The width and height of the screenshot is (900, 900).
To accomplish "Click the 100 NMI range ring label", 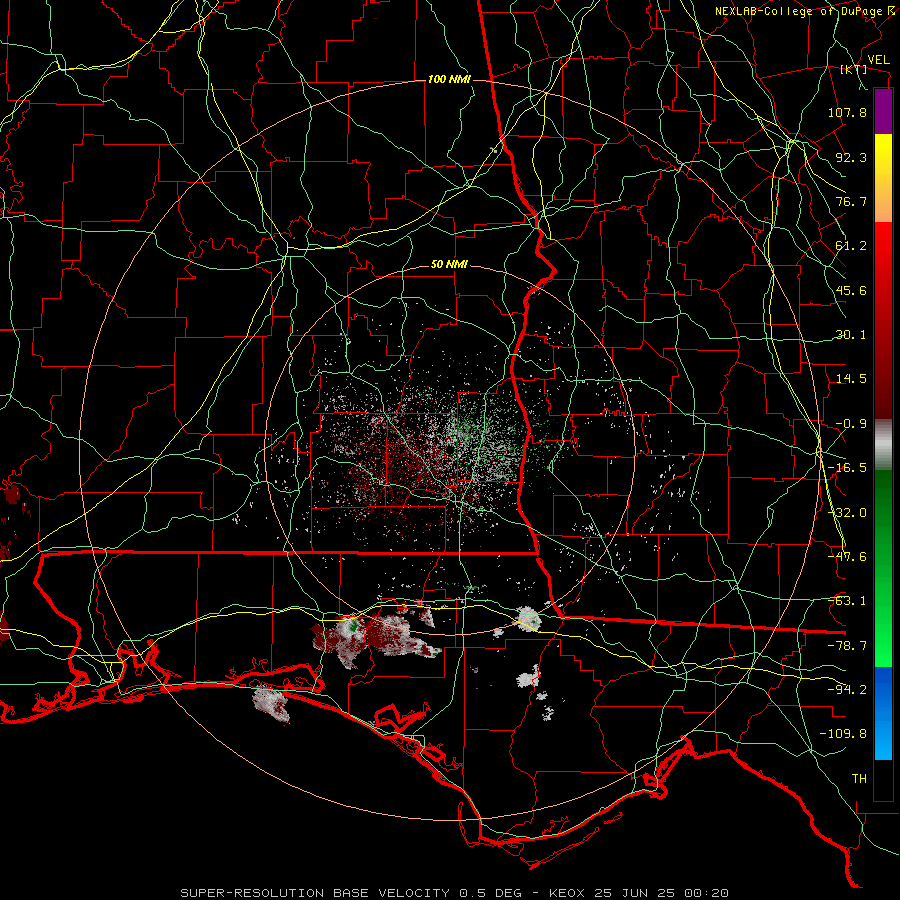I will point(449,79).
